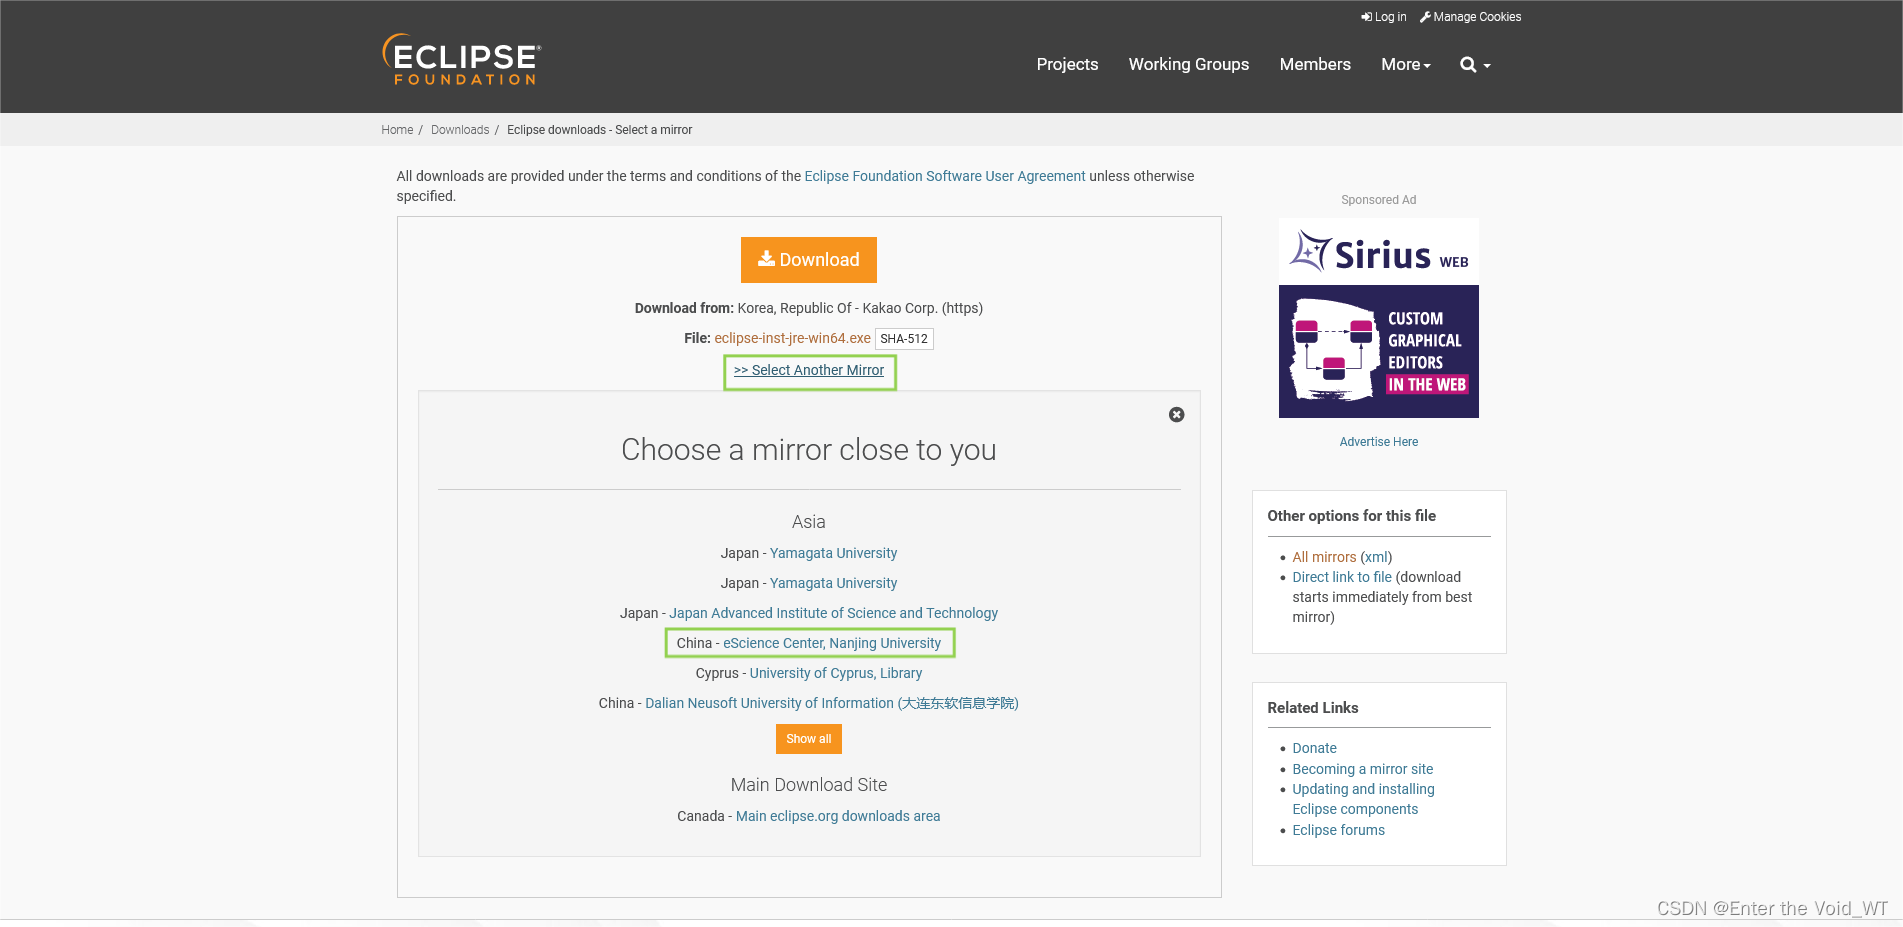Click the Show all mirrors button
The height and width of the screenshot is (927, 1903).
pyautogui.click(x=809, y=739)
